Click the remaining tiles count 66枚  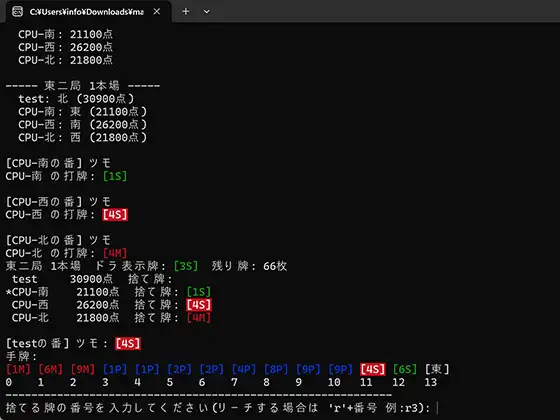point(275,266)
